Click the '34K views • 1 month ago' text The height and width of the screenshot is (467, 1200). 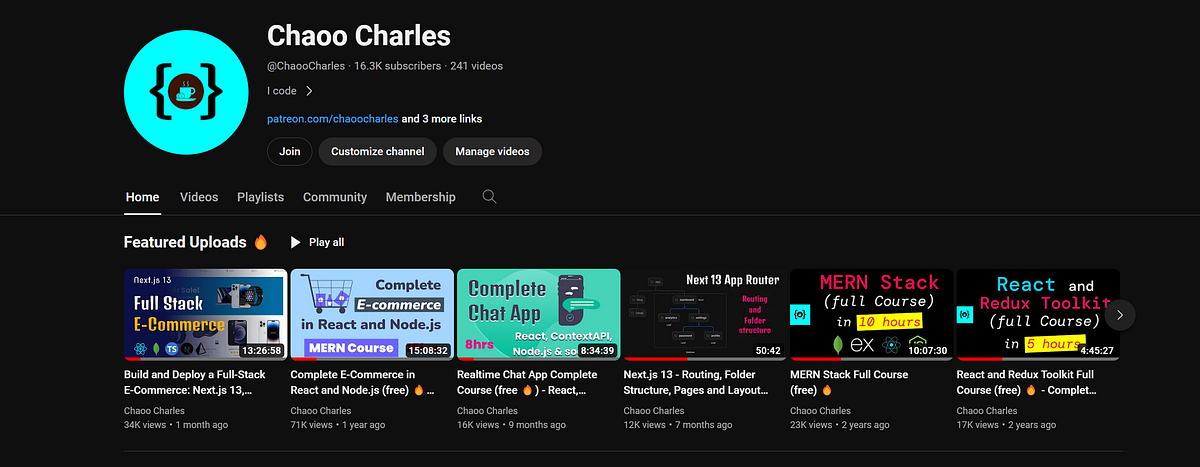176,425
